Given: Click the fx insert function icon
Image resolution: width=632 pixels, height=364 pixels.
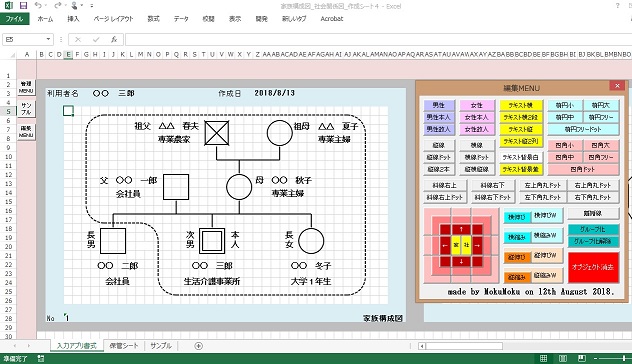Looking at the screenshot, I should click(x=114, y=40).
